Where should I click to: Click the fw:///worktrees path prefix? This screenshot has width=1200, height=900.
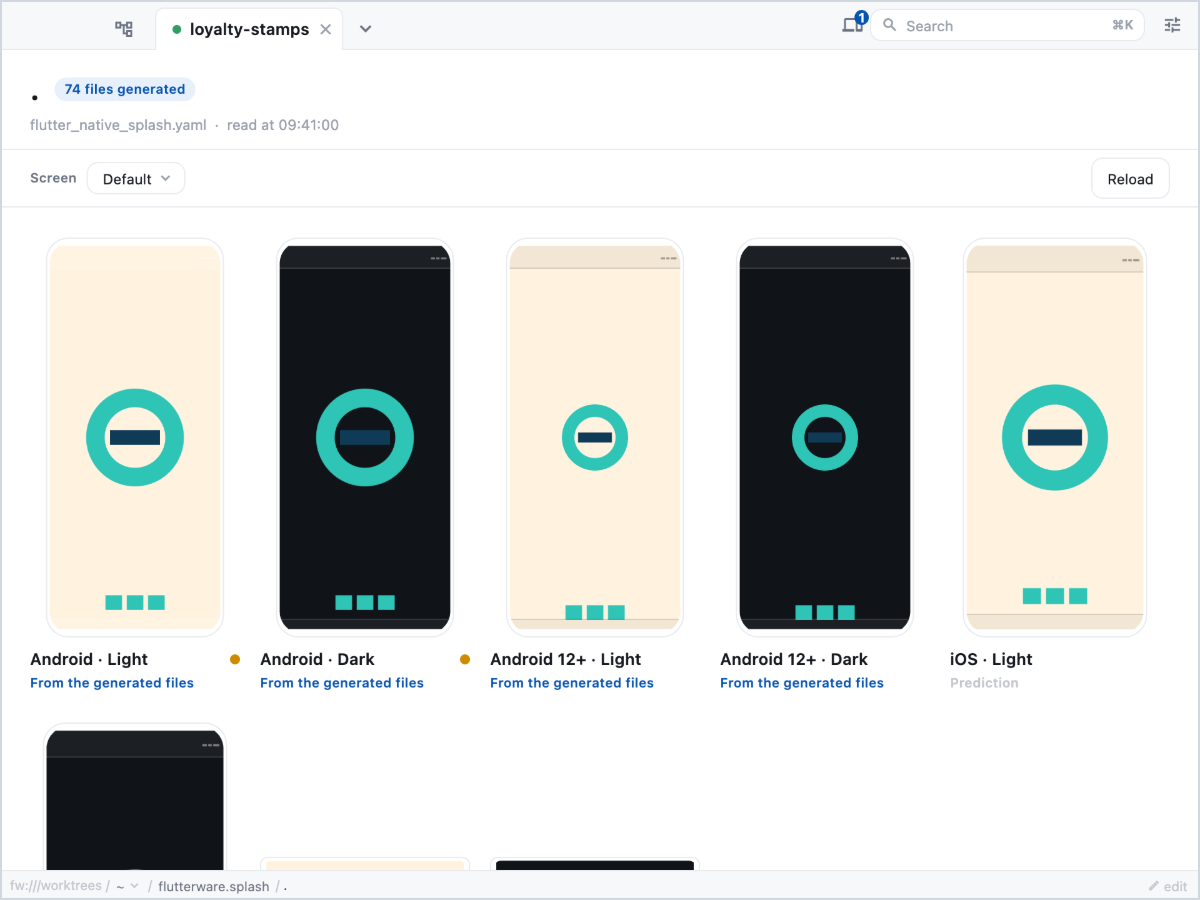coord(58,886)
